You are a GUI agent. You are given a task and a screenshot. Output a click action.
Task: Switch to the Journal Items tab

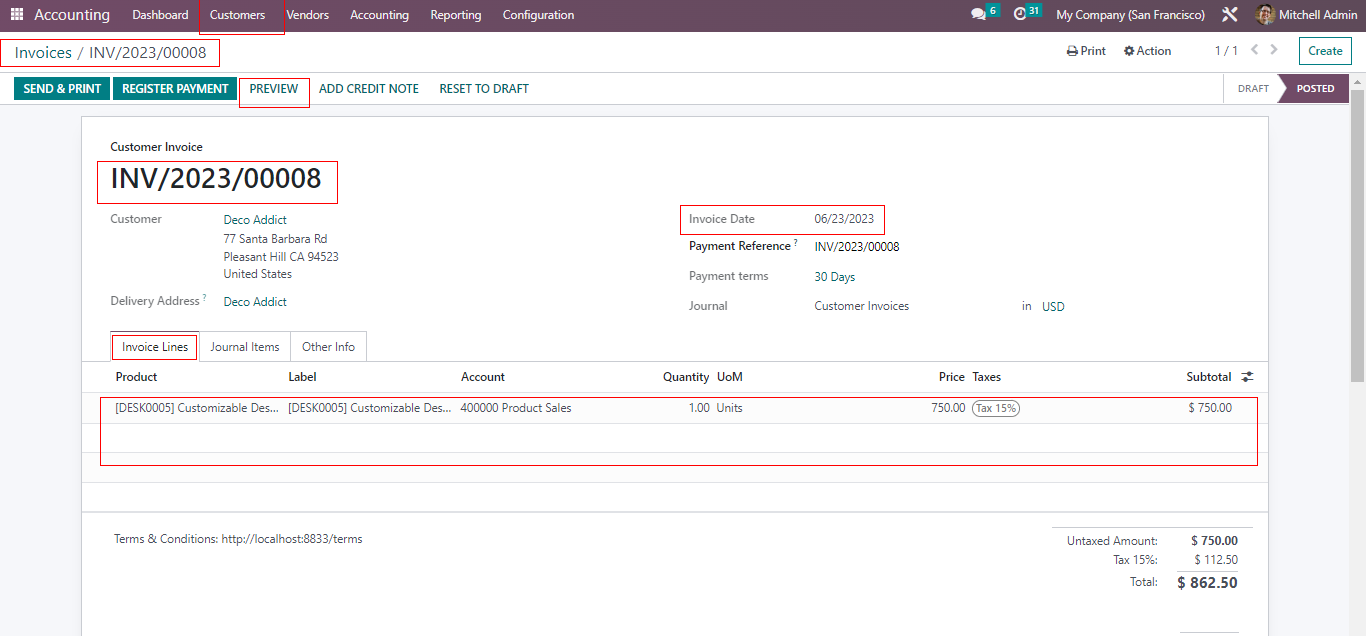click(244, 347)
